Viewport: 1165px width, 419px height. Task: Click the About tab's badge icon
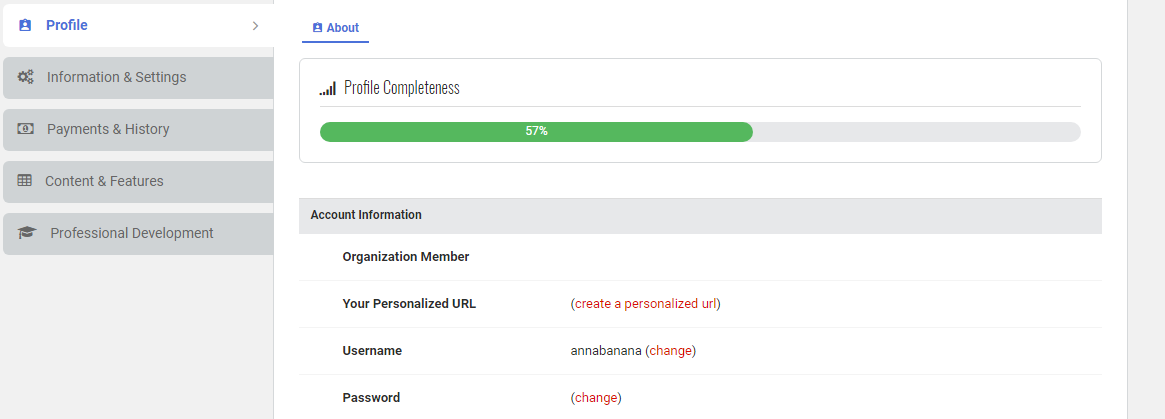(x=317, y=28)
